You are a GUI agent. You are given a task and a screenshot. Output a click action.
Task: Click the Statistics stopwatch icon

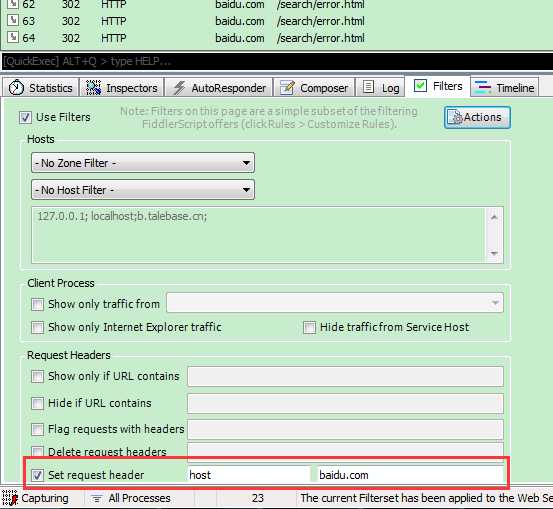tap(16, 87)
